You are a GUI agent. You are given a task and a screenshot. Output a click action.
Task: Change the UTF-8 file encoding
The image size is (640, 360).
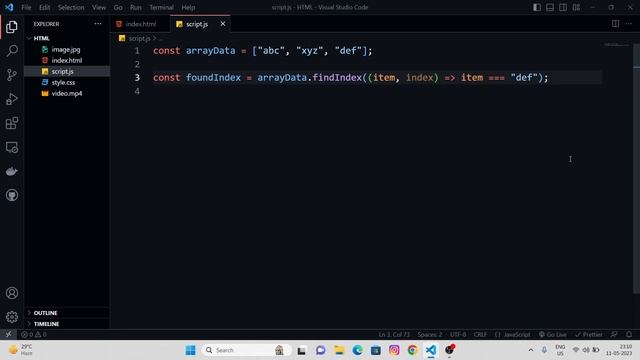[458, 334]
